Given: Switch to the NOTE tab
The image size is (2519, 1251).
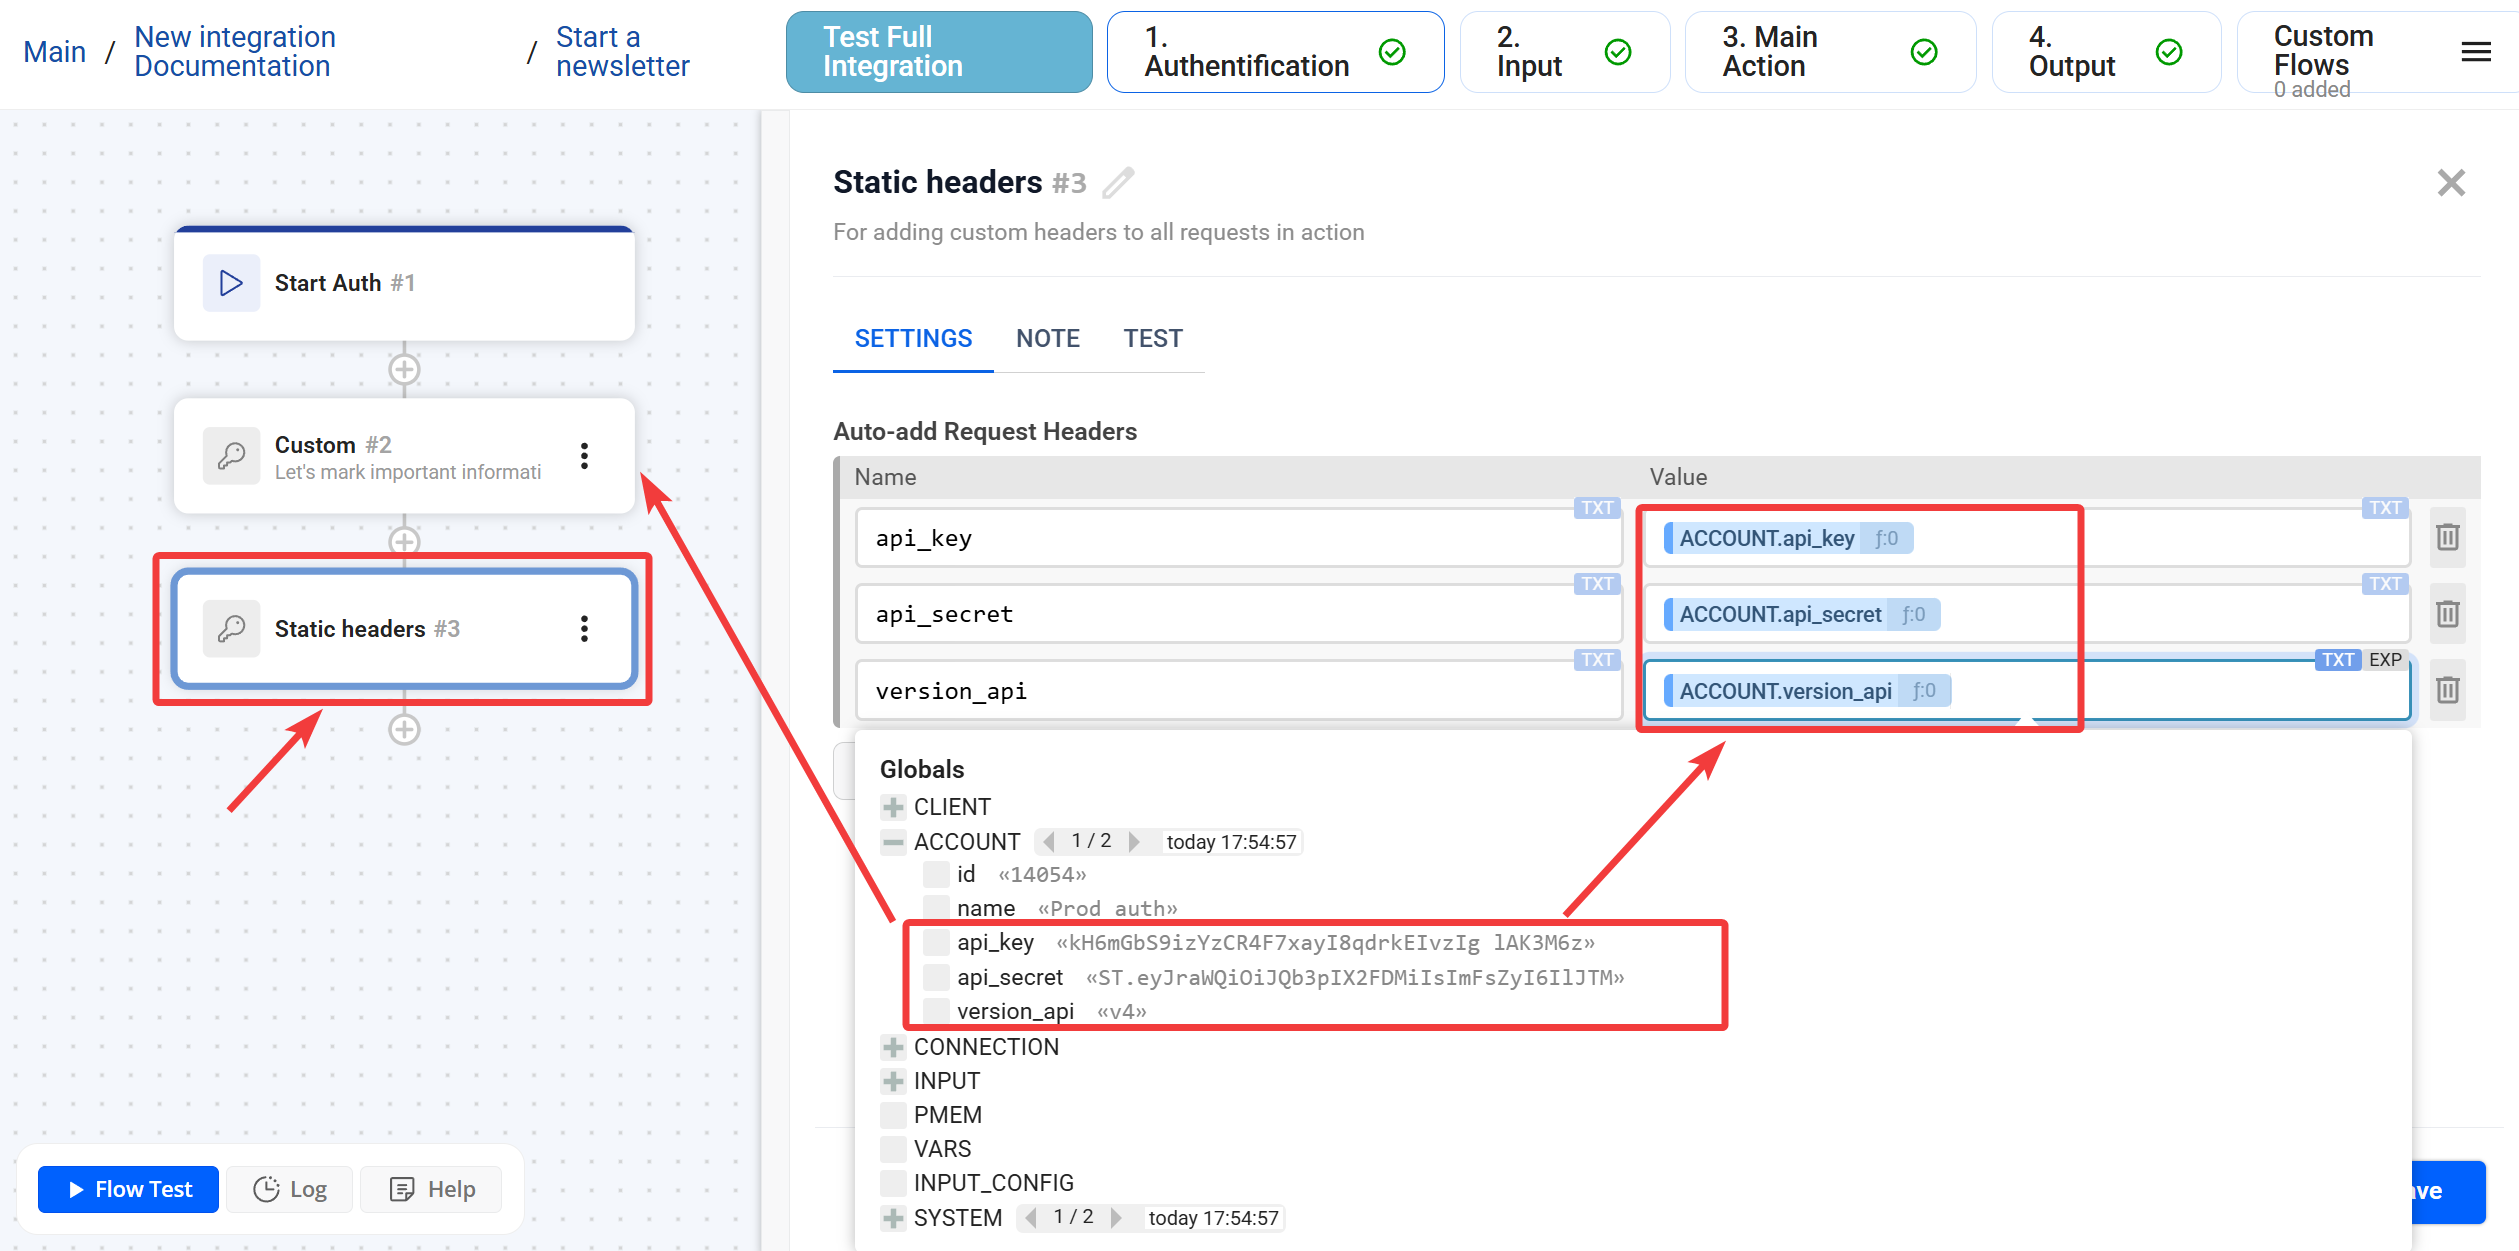Looking at the screenshot, I should (x=1047, y=339).
